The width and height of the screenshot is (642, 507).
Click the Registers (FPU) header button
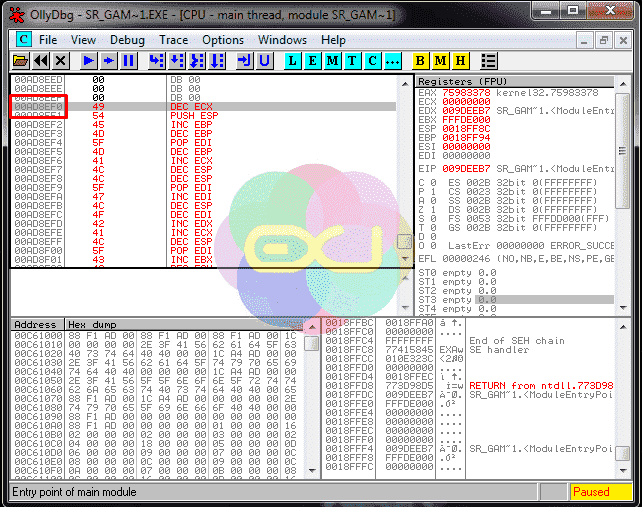(x=515, y=81)
